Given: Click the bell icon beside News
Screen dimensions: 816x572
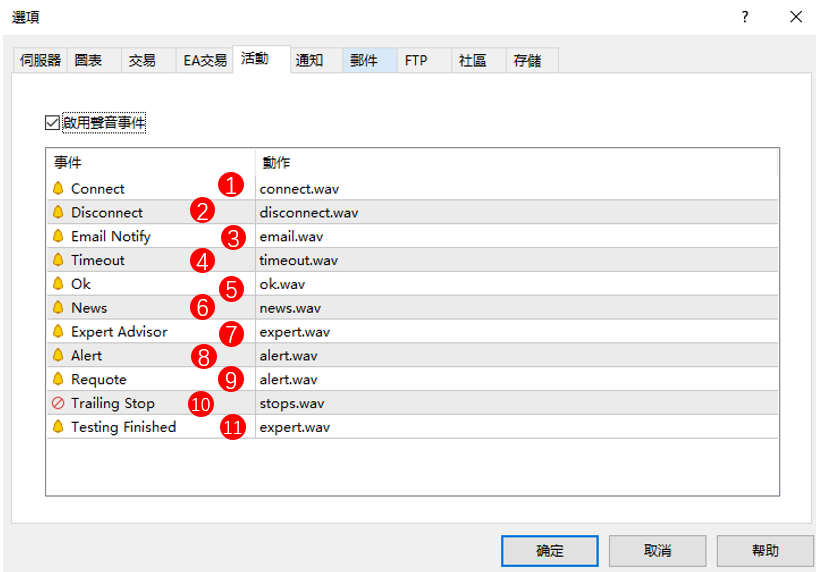Looking at the screenshot, I should coord(58,308).
